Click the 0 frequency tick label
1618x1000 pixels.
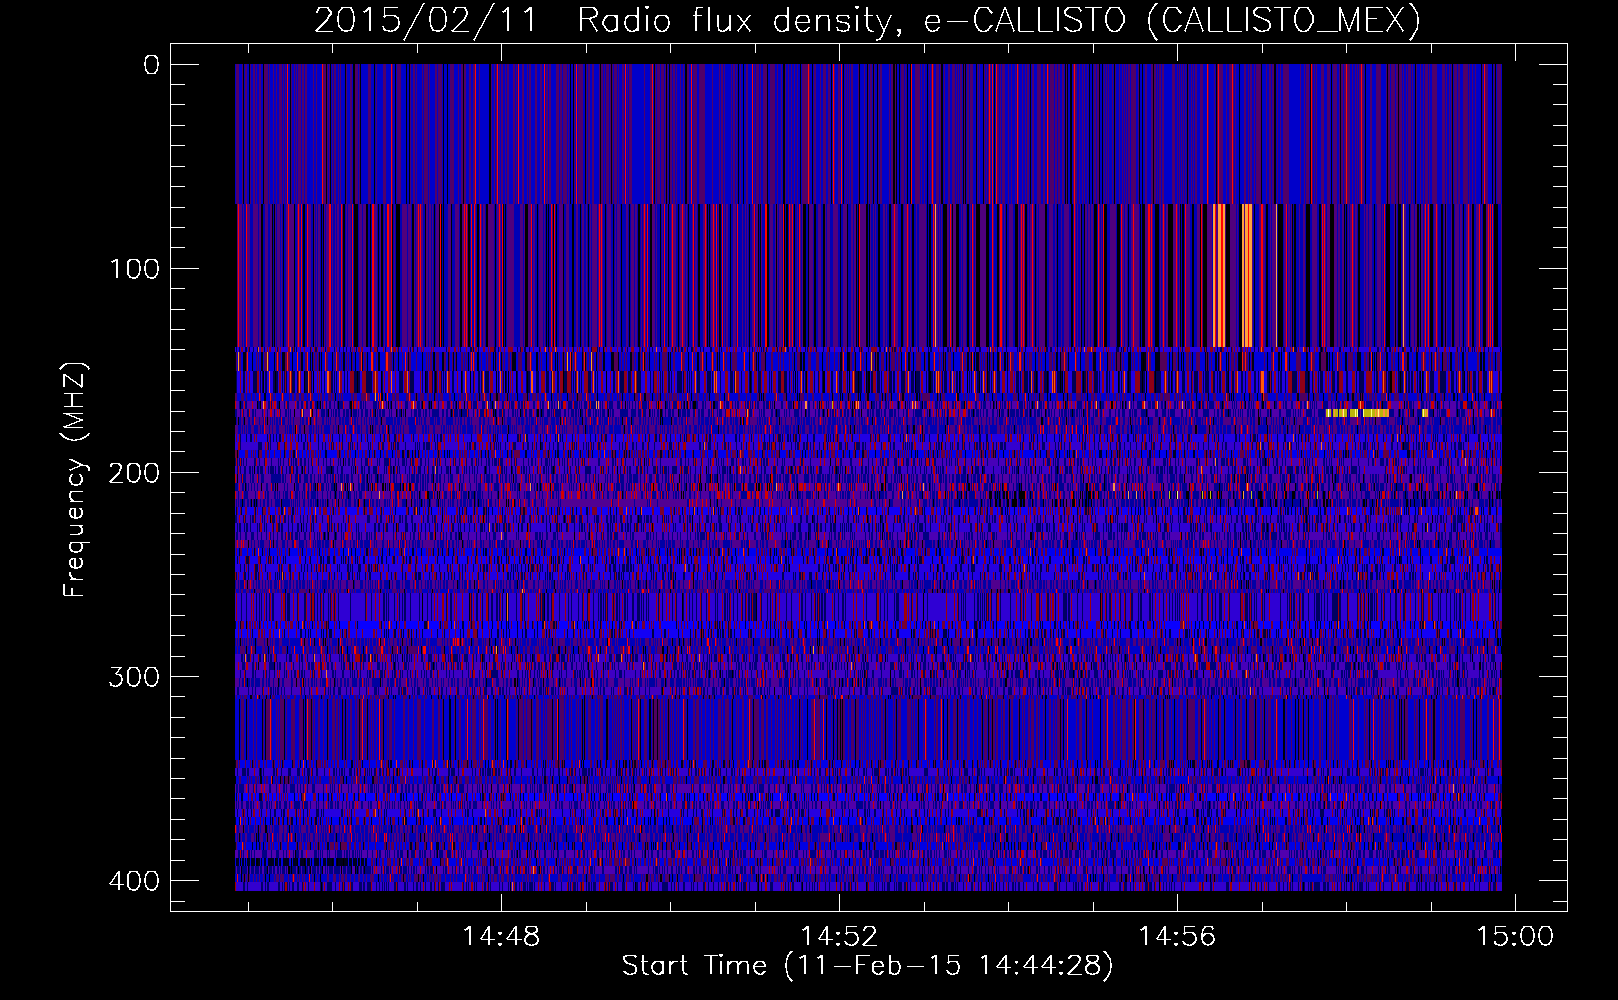pos(151,66)
